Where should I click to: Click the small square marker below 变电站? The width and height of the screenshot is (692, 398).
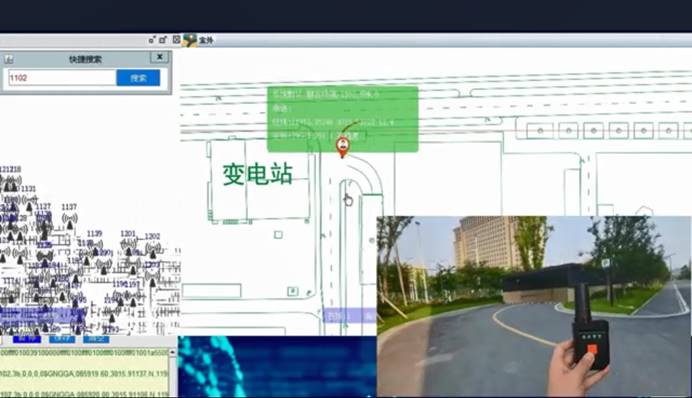pos(278,235)
